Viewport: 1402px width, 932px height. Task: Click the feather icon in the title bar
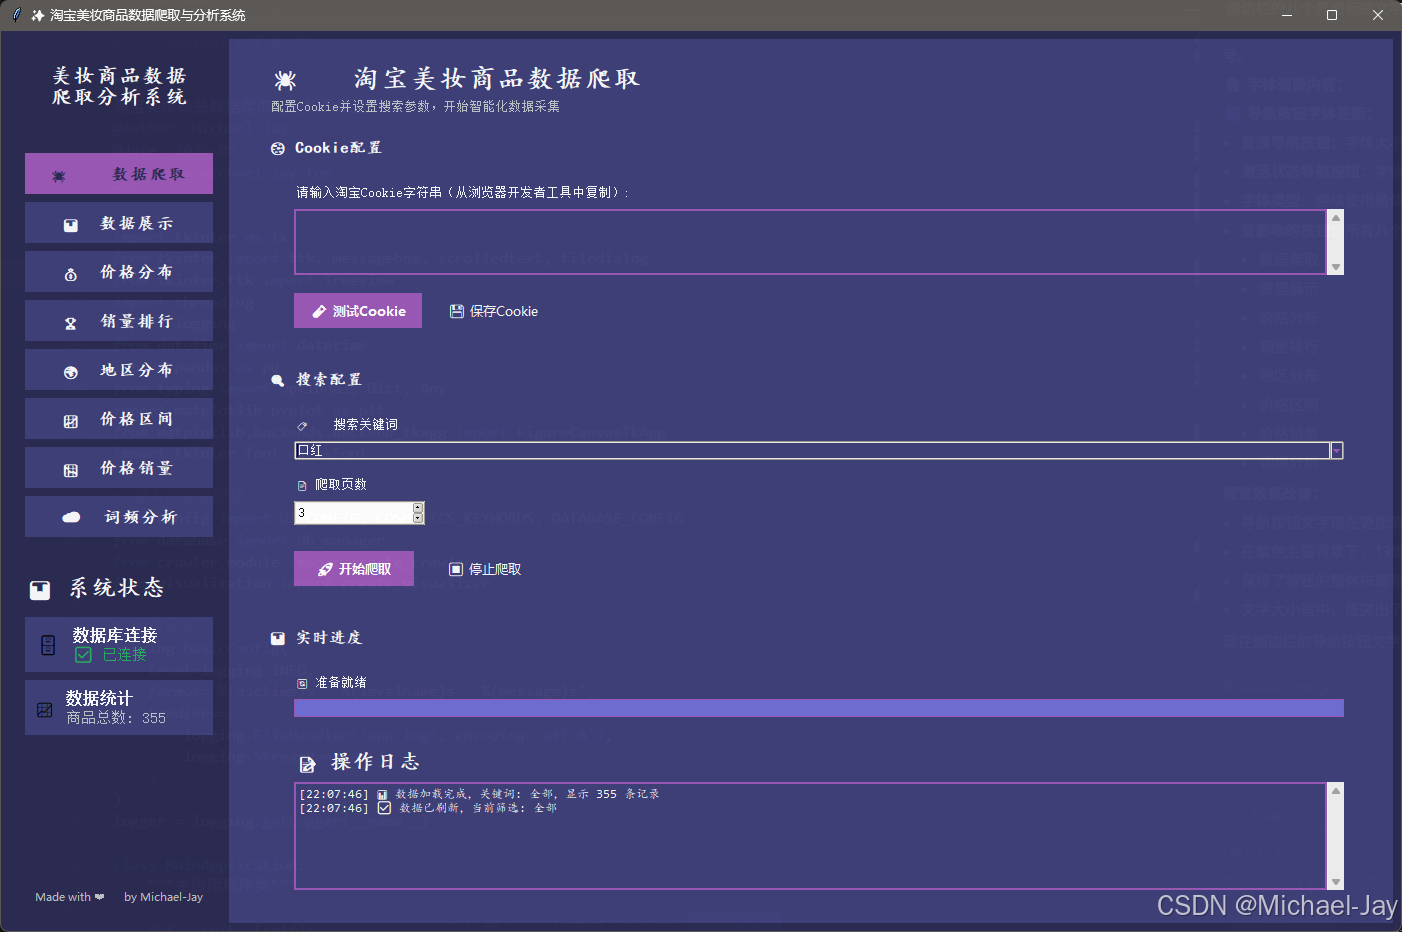click(16, 15)
